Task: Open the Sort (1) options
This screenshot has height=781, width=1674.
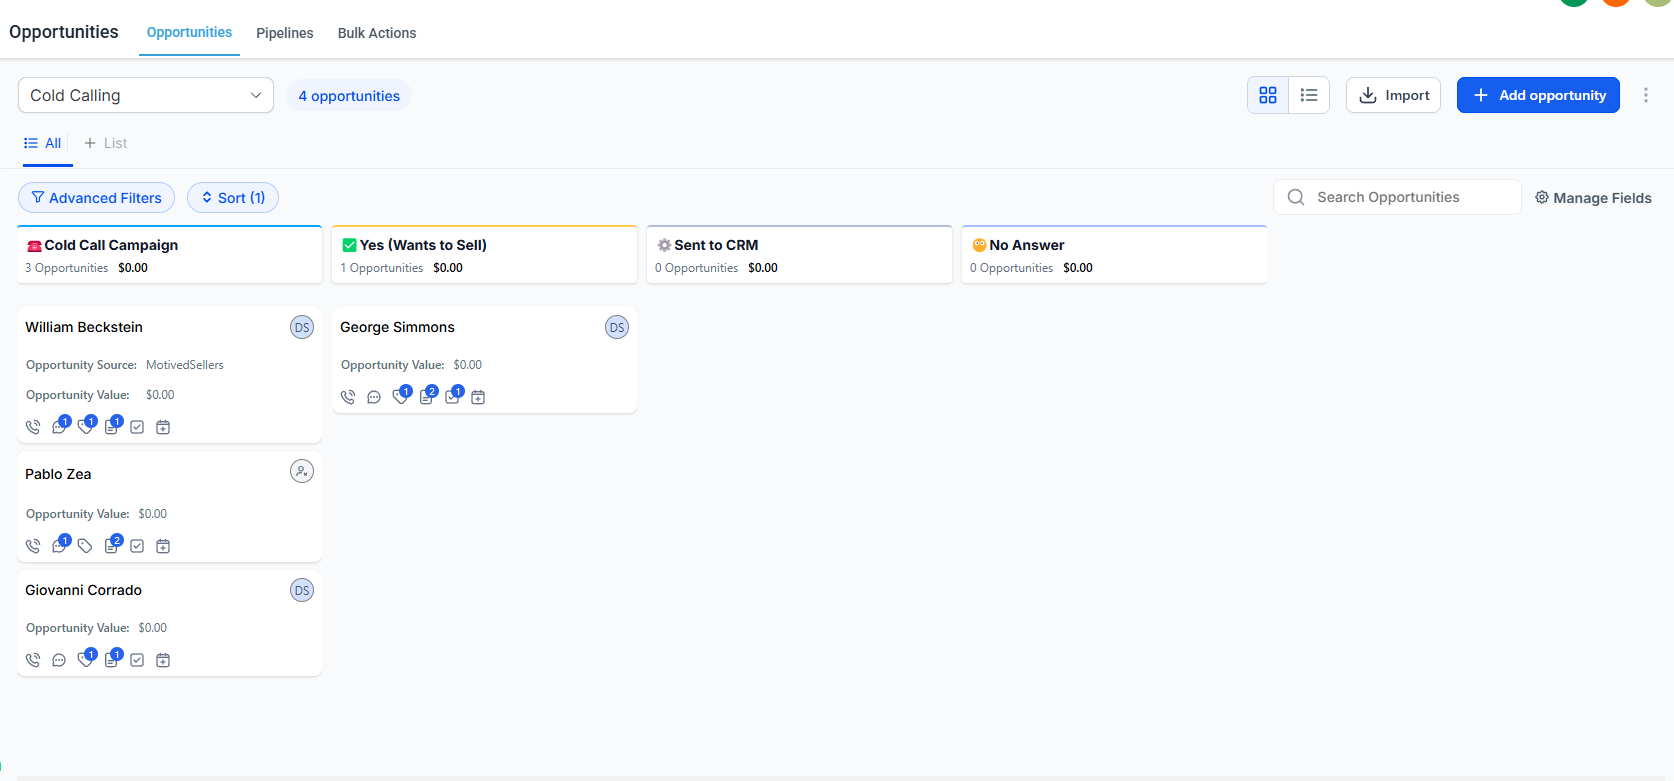Action: pyautogui.click(x=233, y=197)
